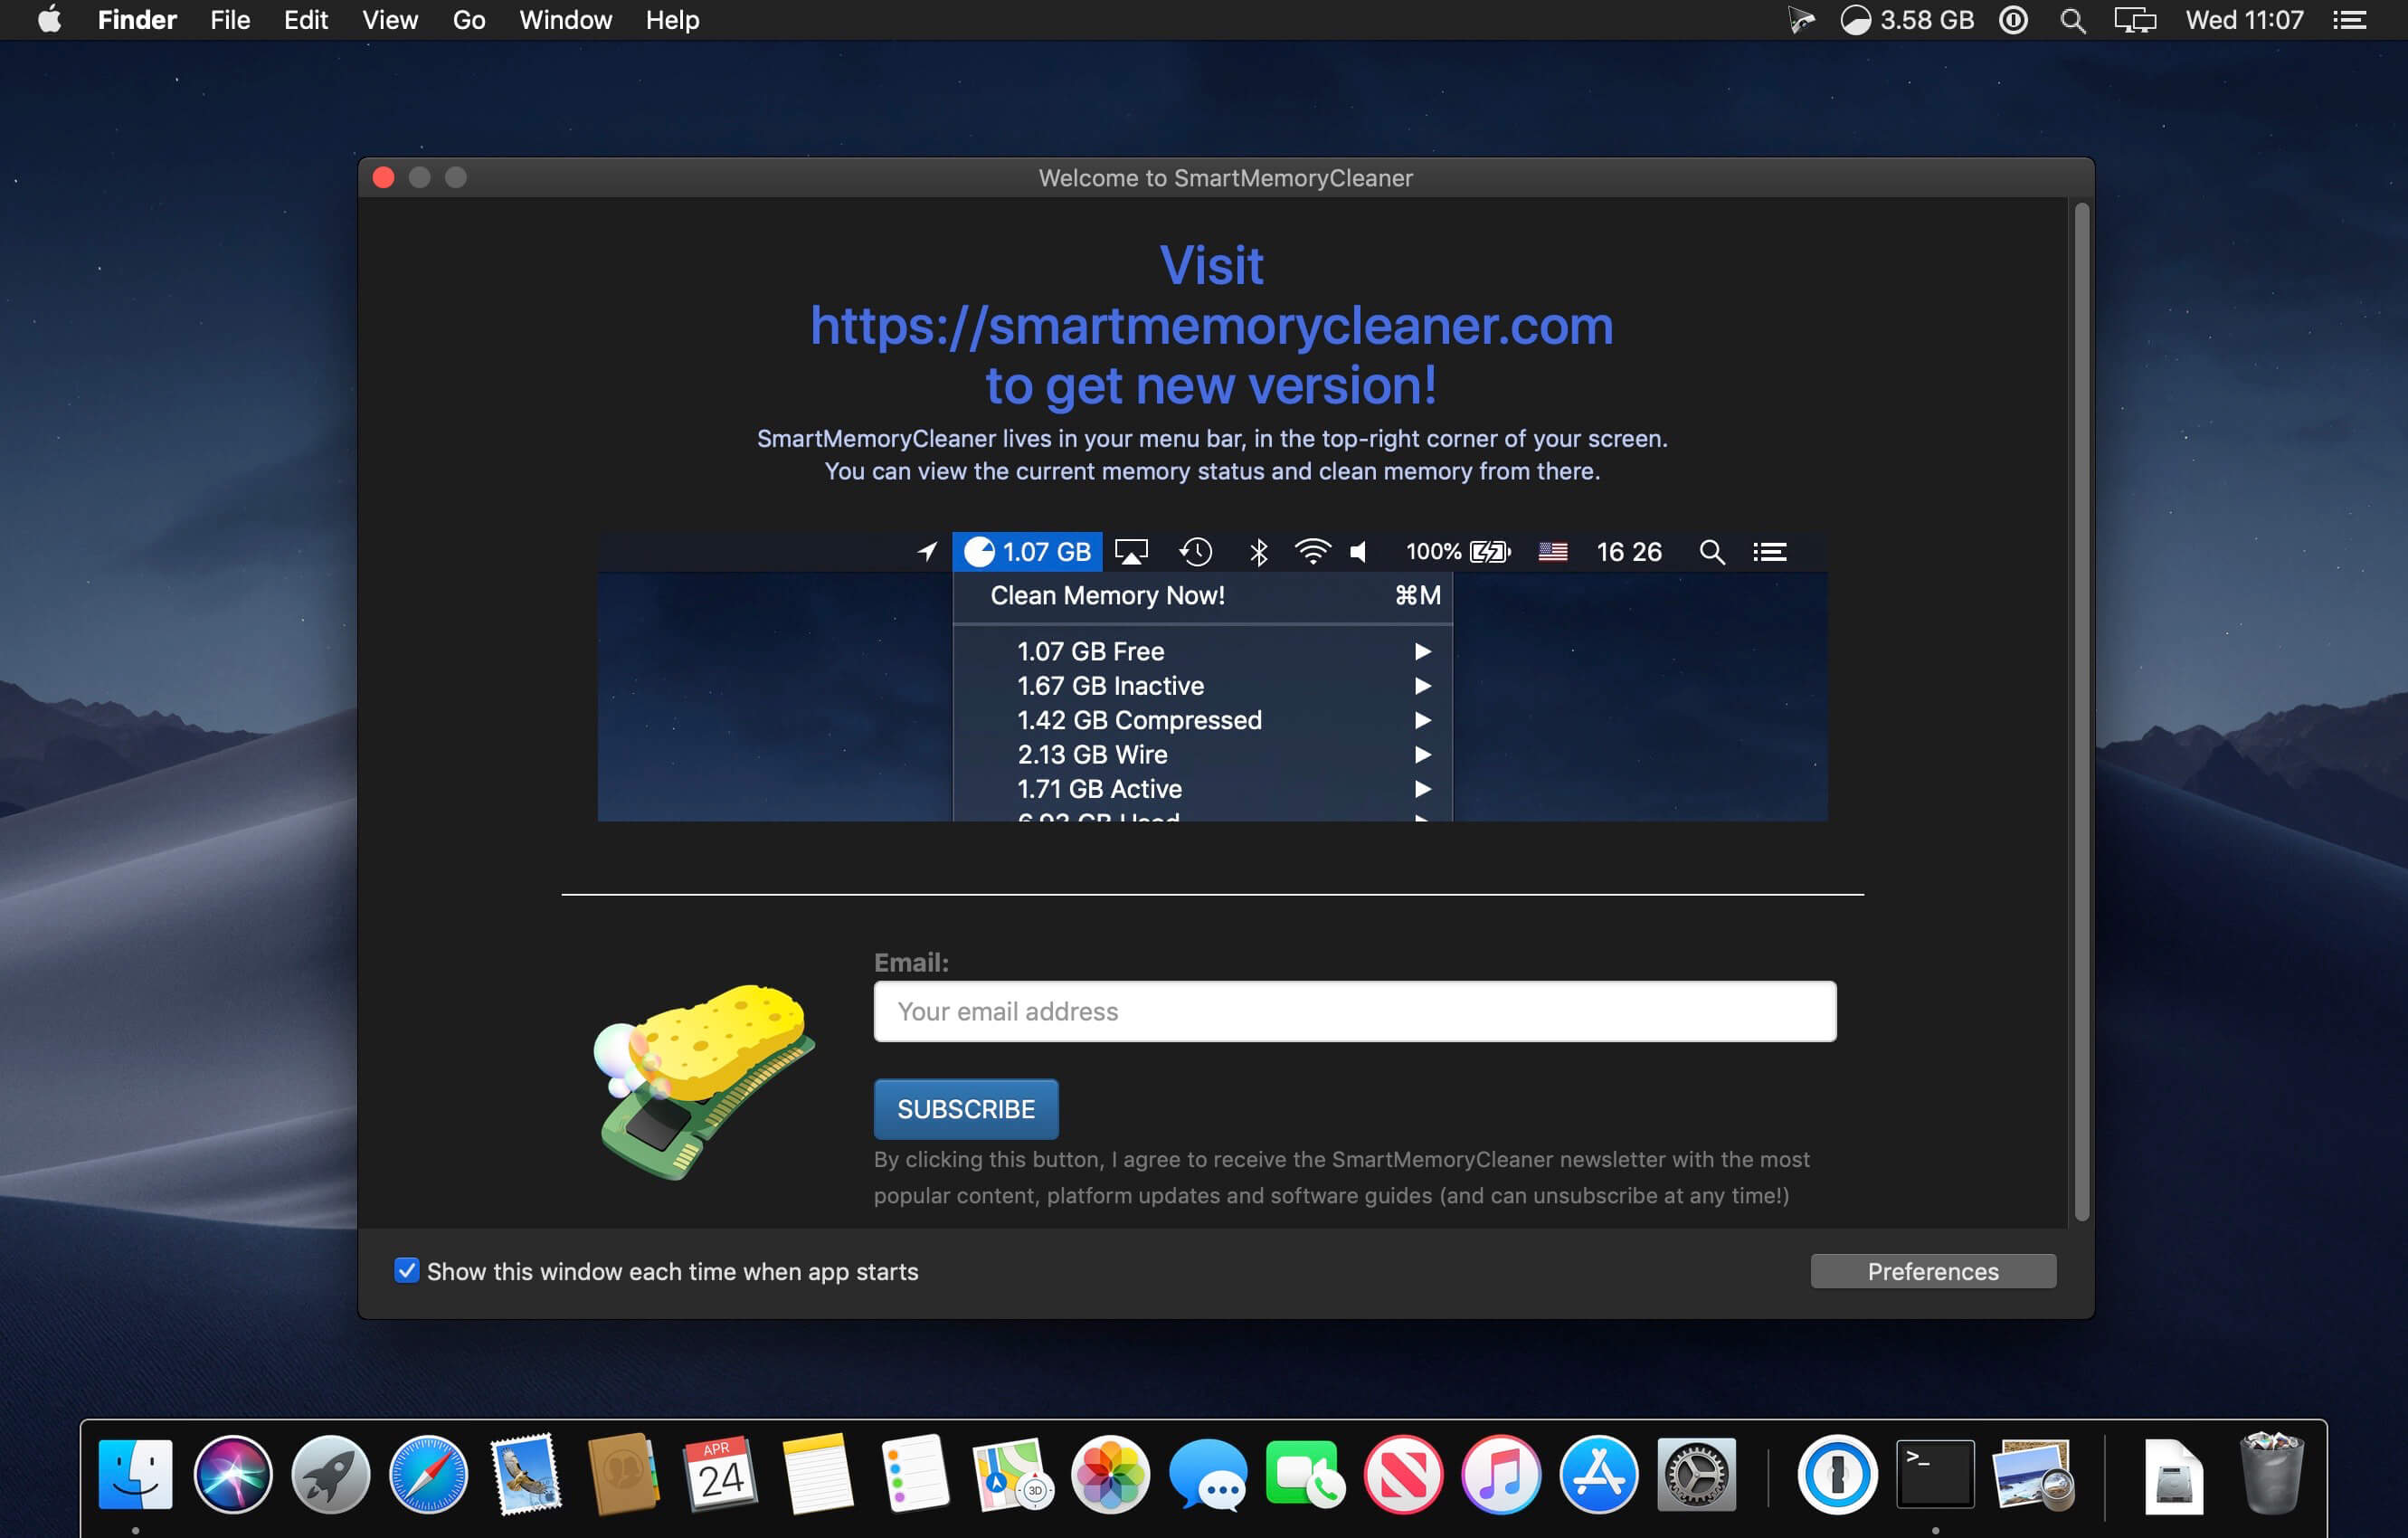Screen dimensions: 2408x1538
Task: Open the Window menu
Action: (x=565, y=20)
